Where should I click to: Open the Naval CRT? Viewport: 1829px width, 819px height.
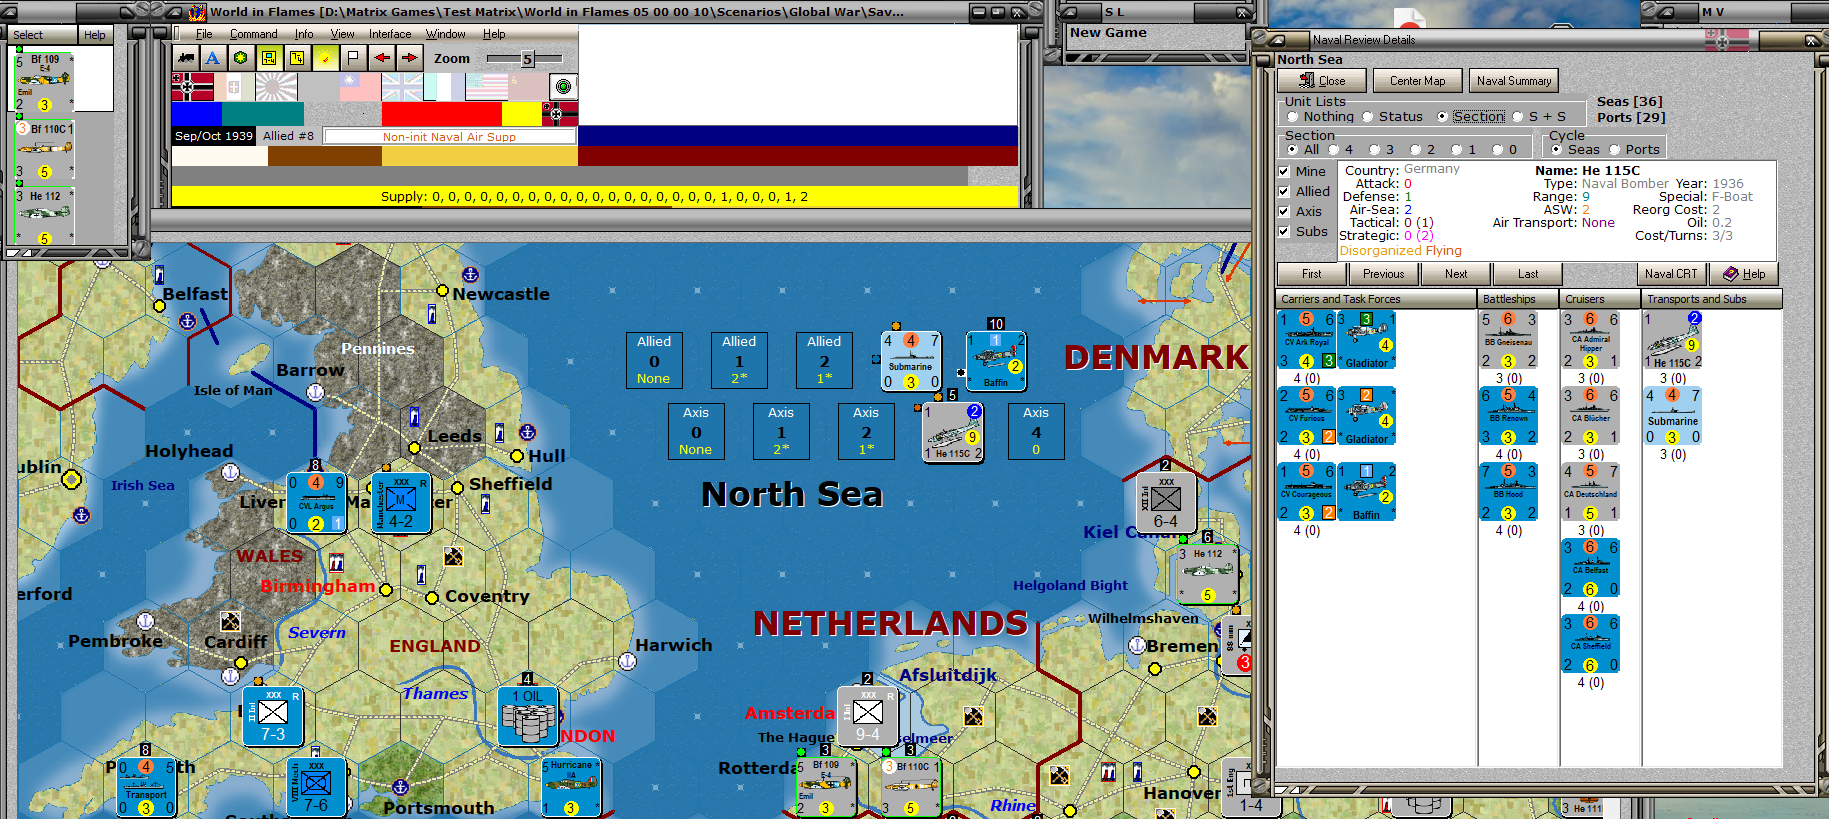click(1671, 274)
